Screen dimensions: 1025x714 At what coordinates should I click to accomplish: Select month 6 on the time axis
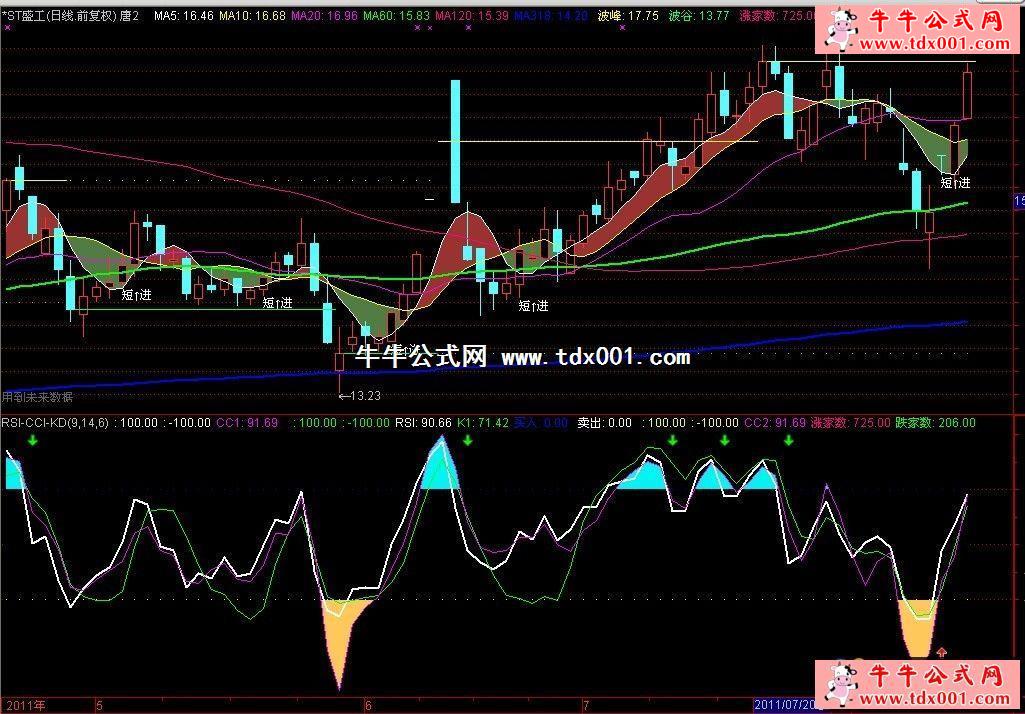click(368, 704)
